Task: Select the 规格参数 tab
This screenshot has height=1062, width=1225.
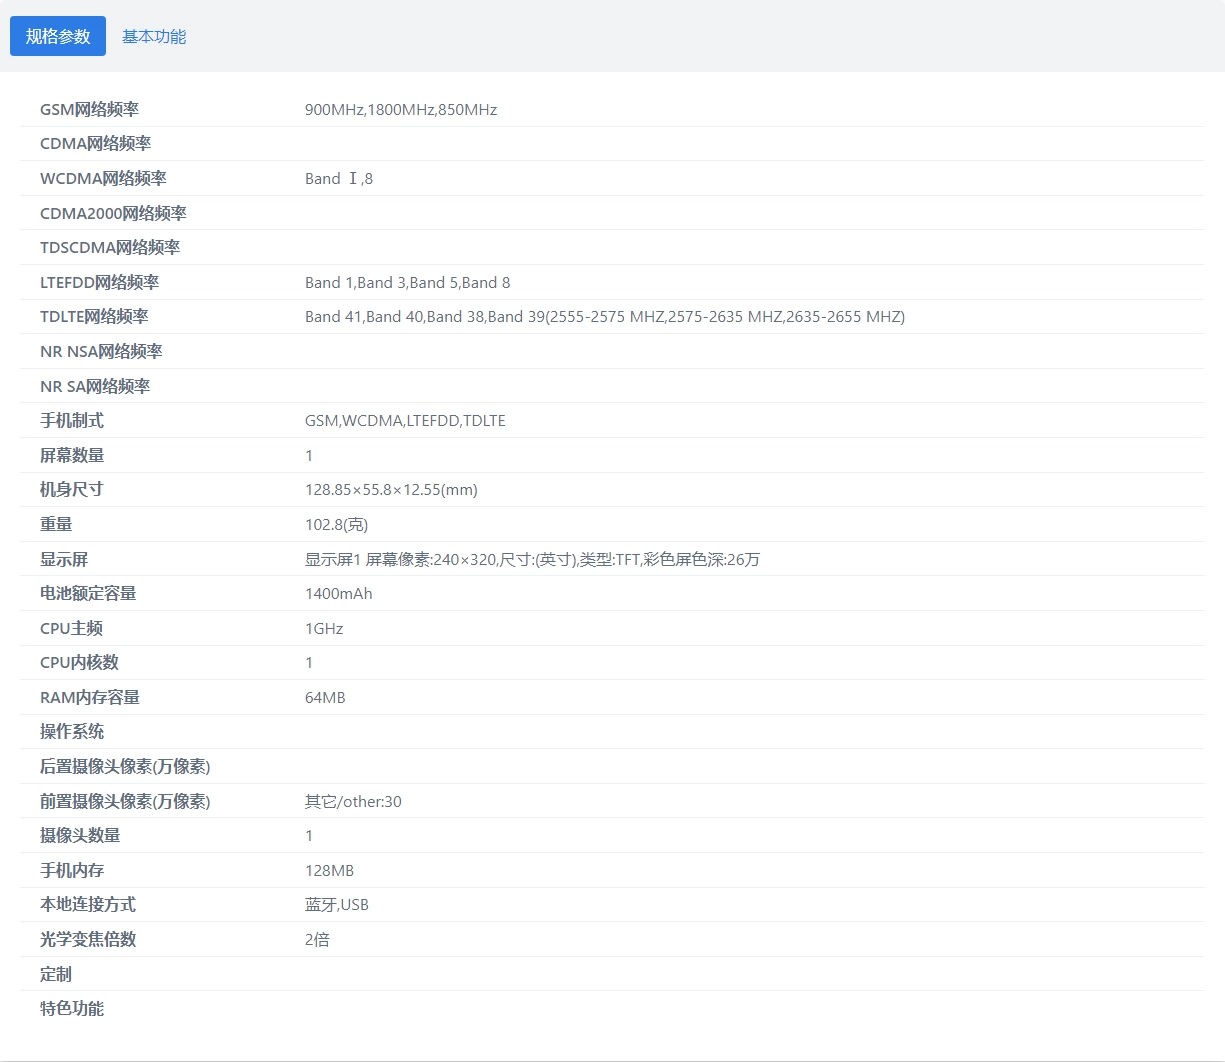Action: pyautogui.click(x=58, y=36)
